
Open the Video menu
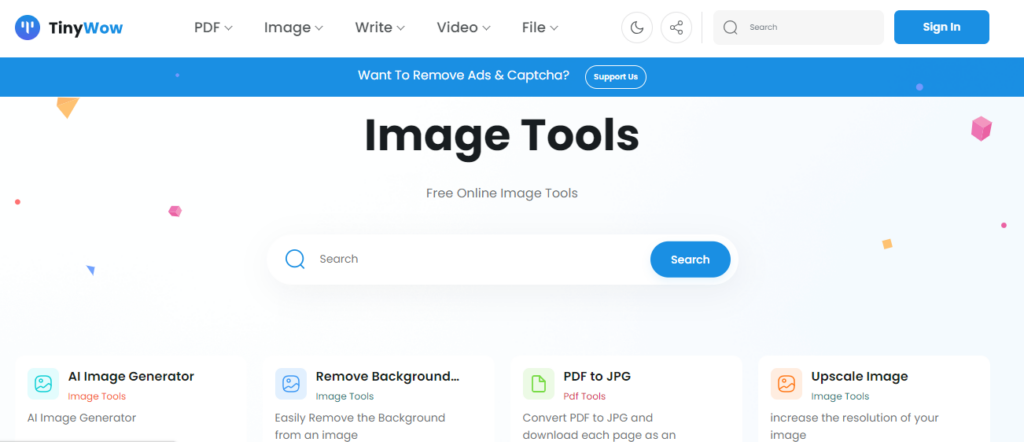(463, 28)
